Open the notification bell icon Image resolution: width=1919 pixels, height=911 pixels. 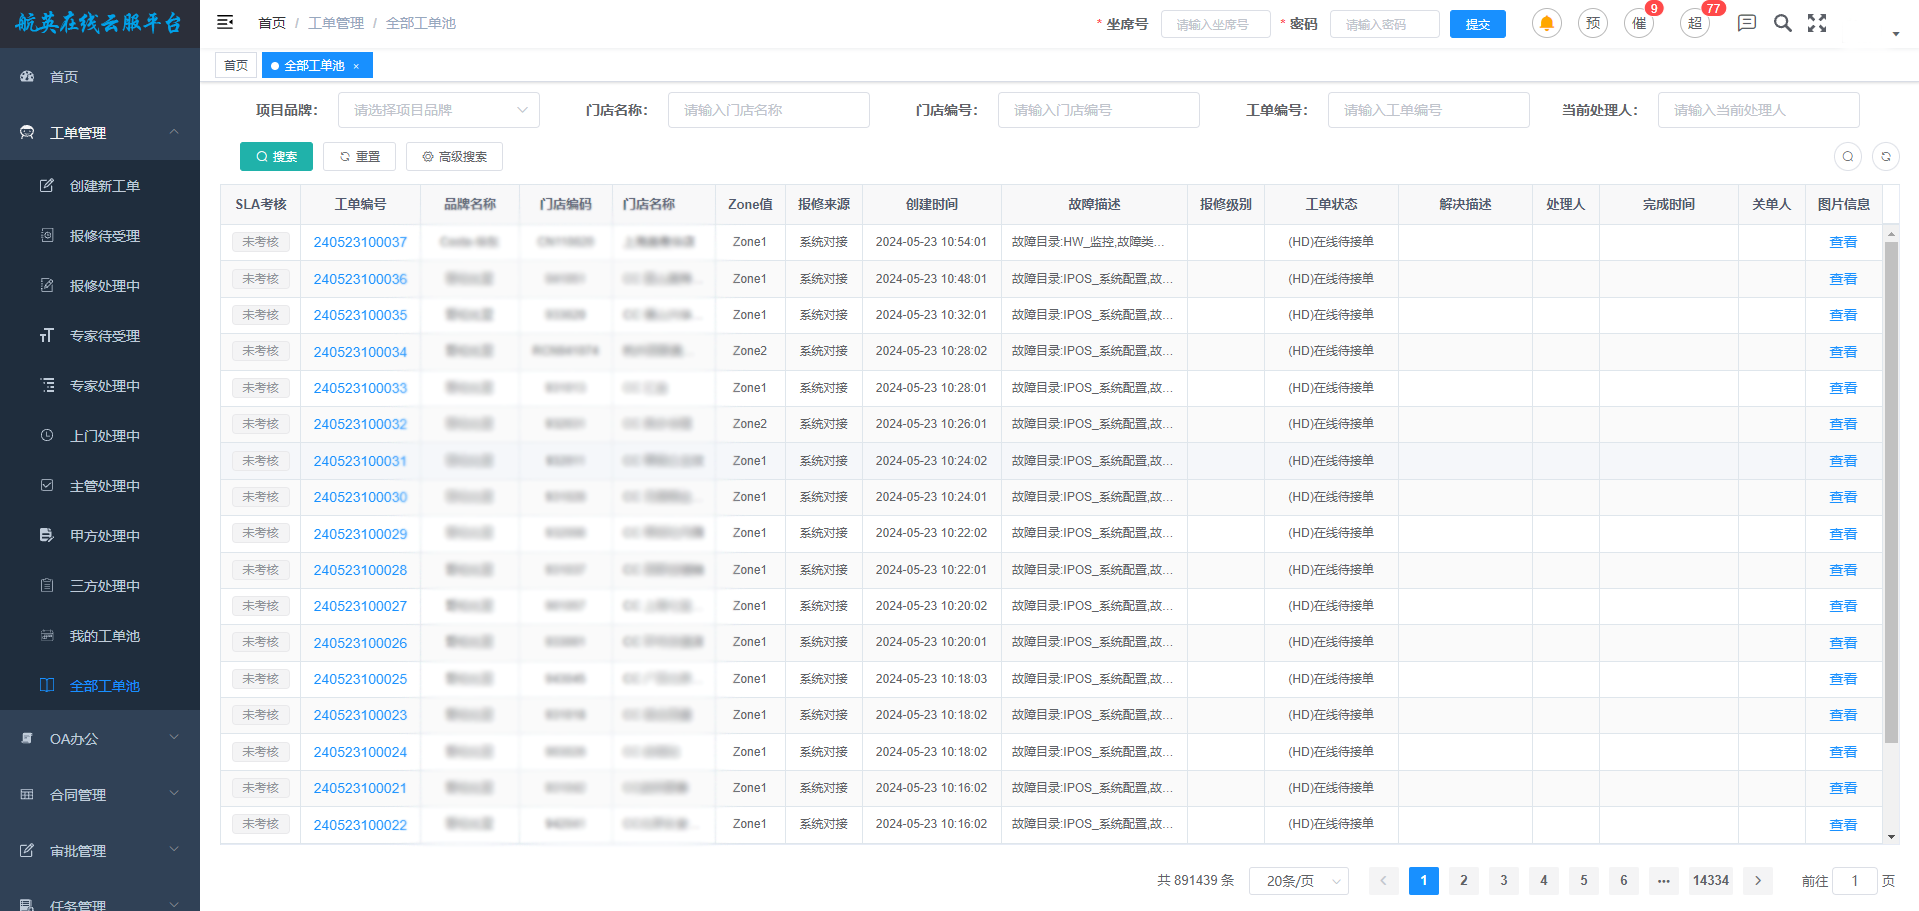1546,23
